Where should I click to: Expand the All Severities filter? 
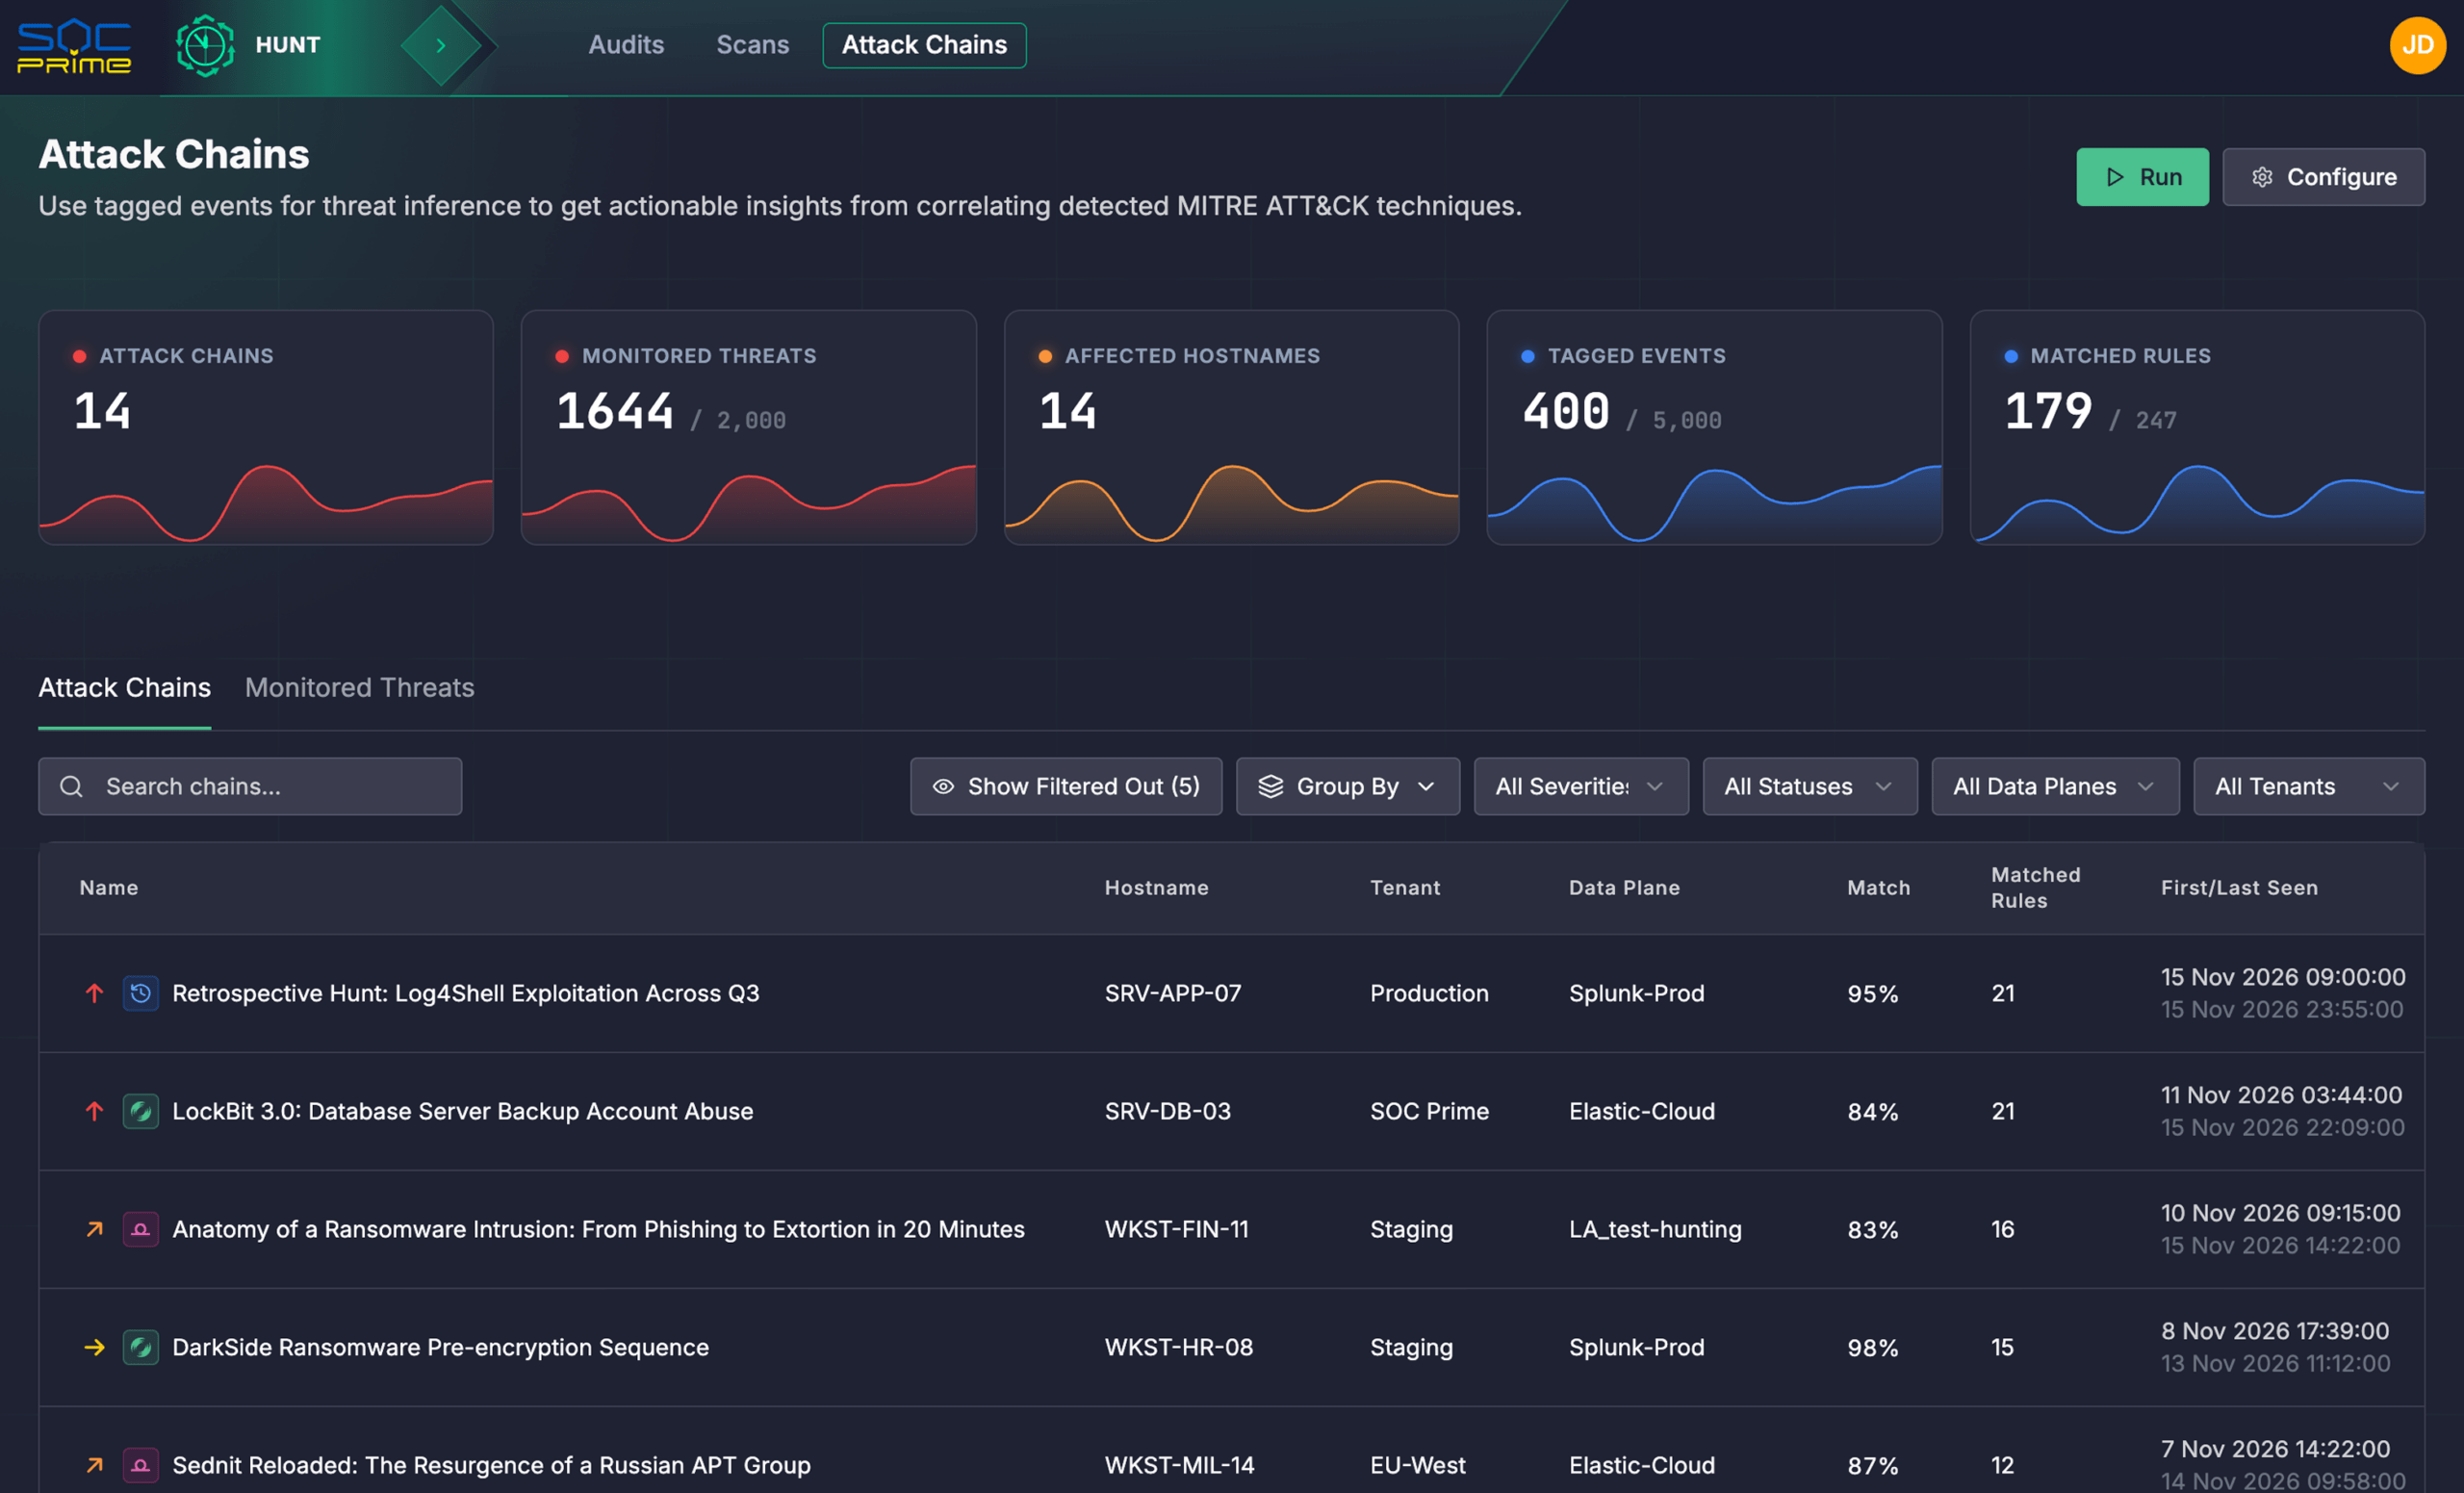(x=1581, y=786)
